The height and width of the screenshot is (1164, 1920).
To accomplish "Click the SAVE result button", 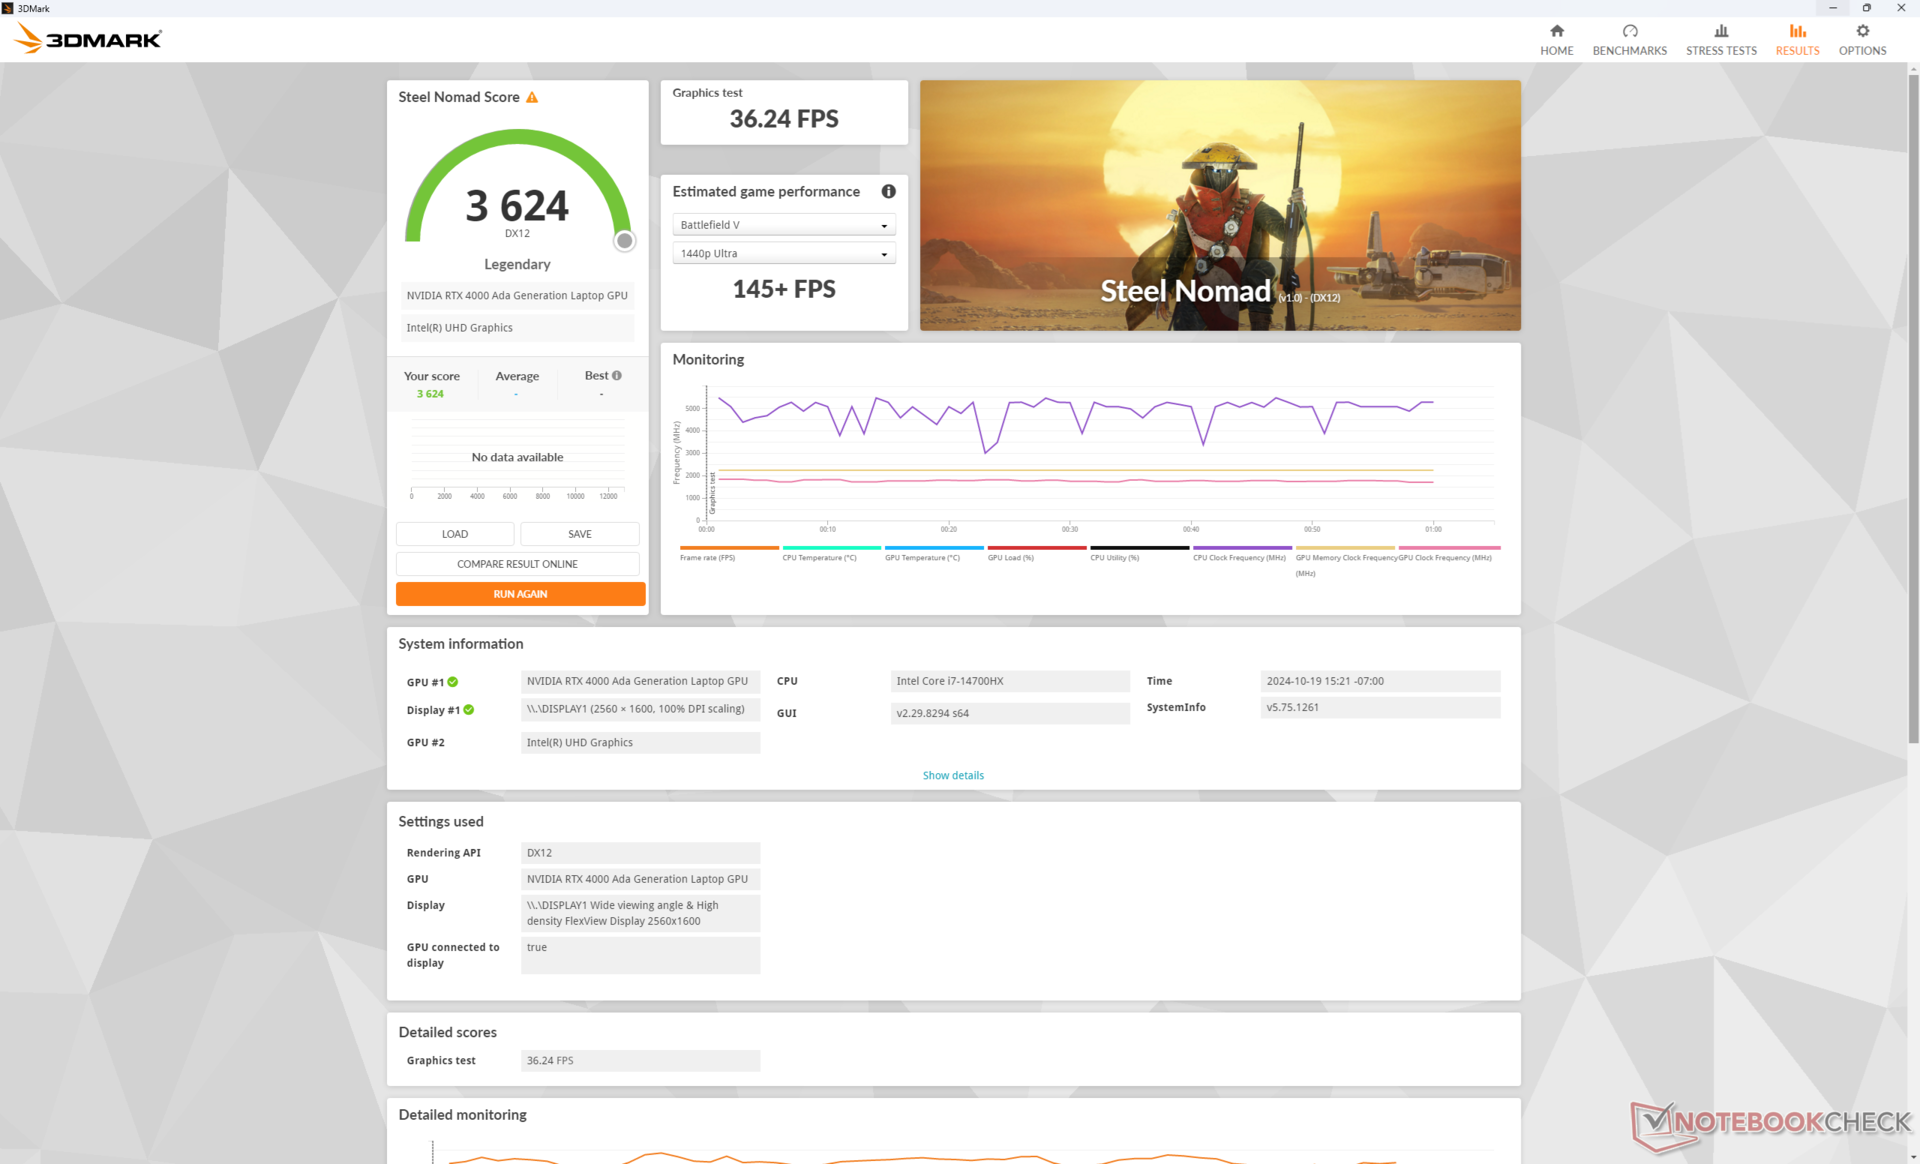I will 579,534.
